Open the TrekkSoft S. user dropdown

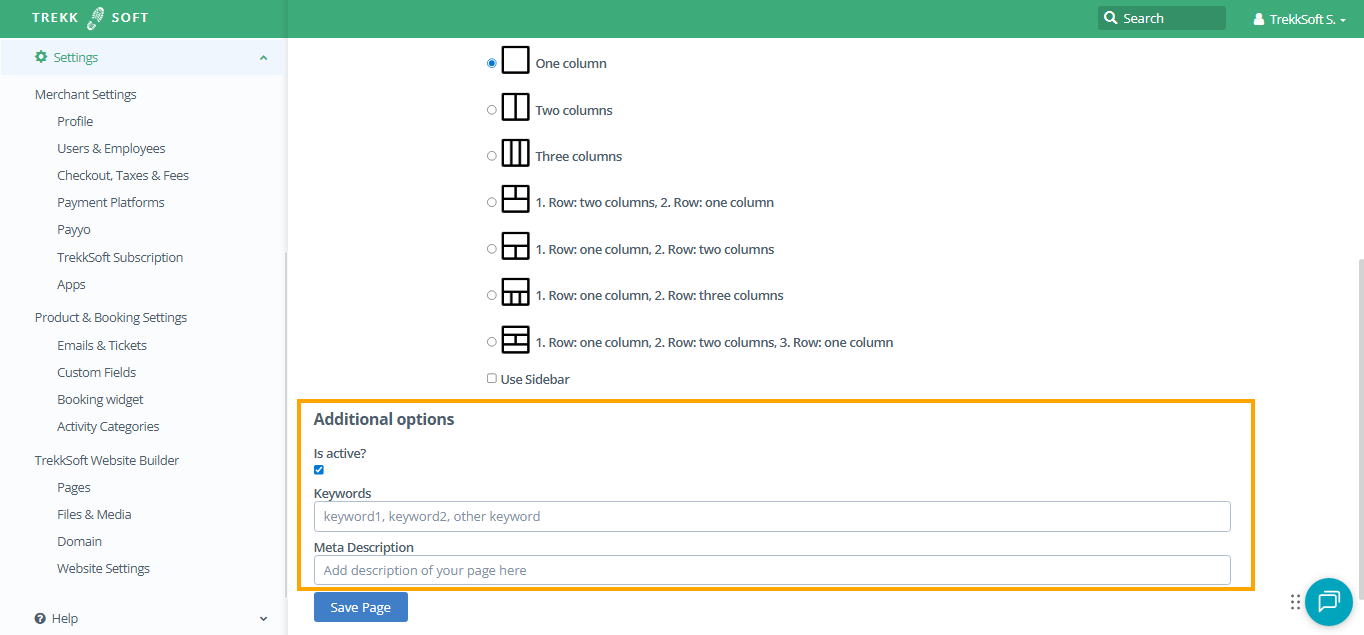tap(1300, 19)
